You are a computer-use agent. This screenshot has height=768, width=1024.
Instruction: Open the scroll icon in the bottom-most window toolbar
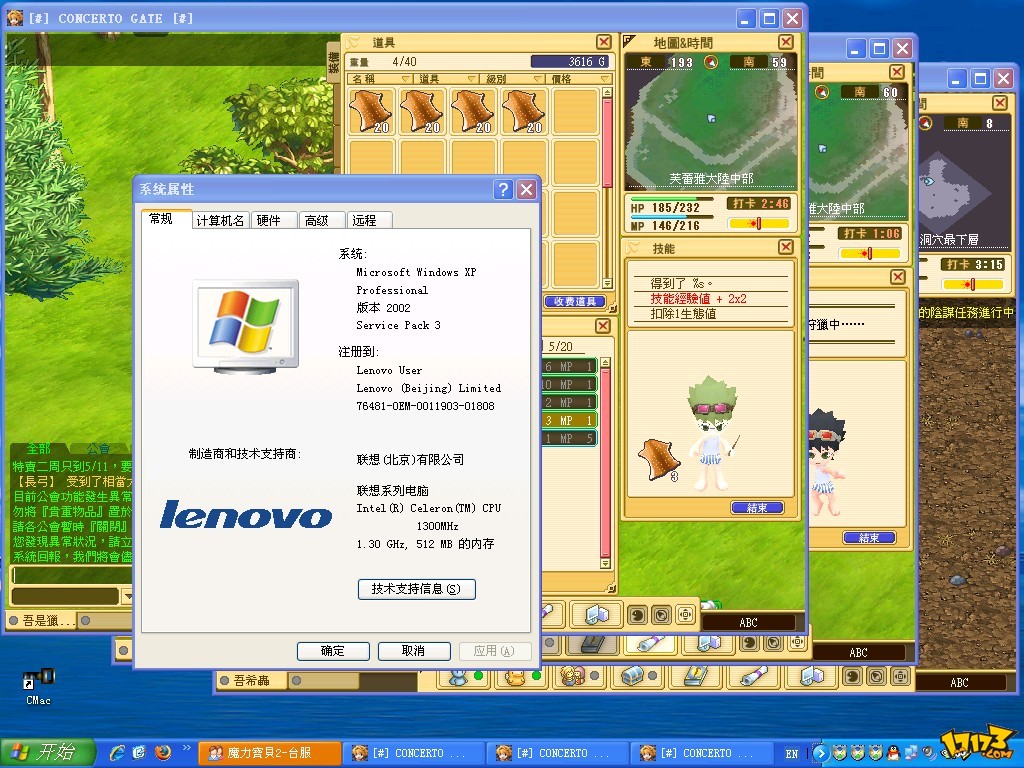(x=752, y=675)
